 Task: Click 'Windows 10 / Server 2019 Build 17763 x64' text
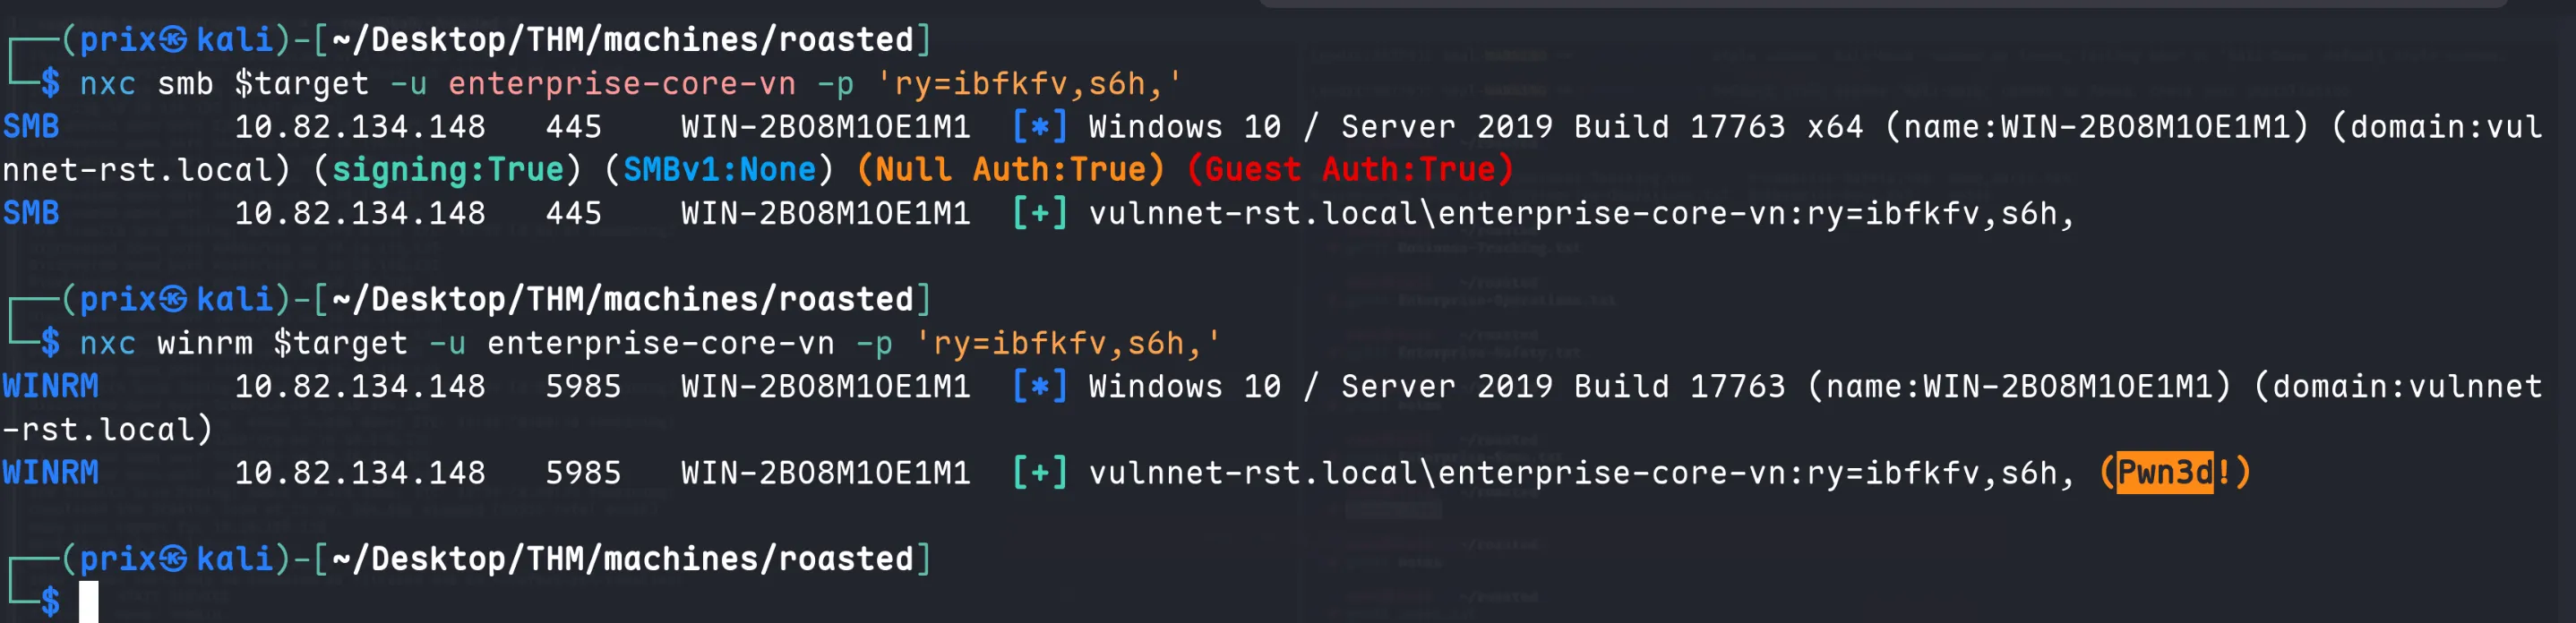click(1476, 127)
